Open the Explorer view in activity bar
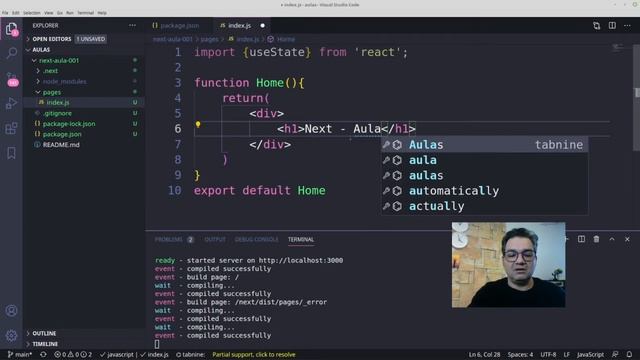Image resolution: width=640 pixels, height=360 pixels. [11, 29]
